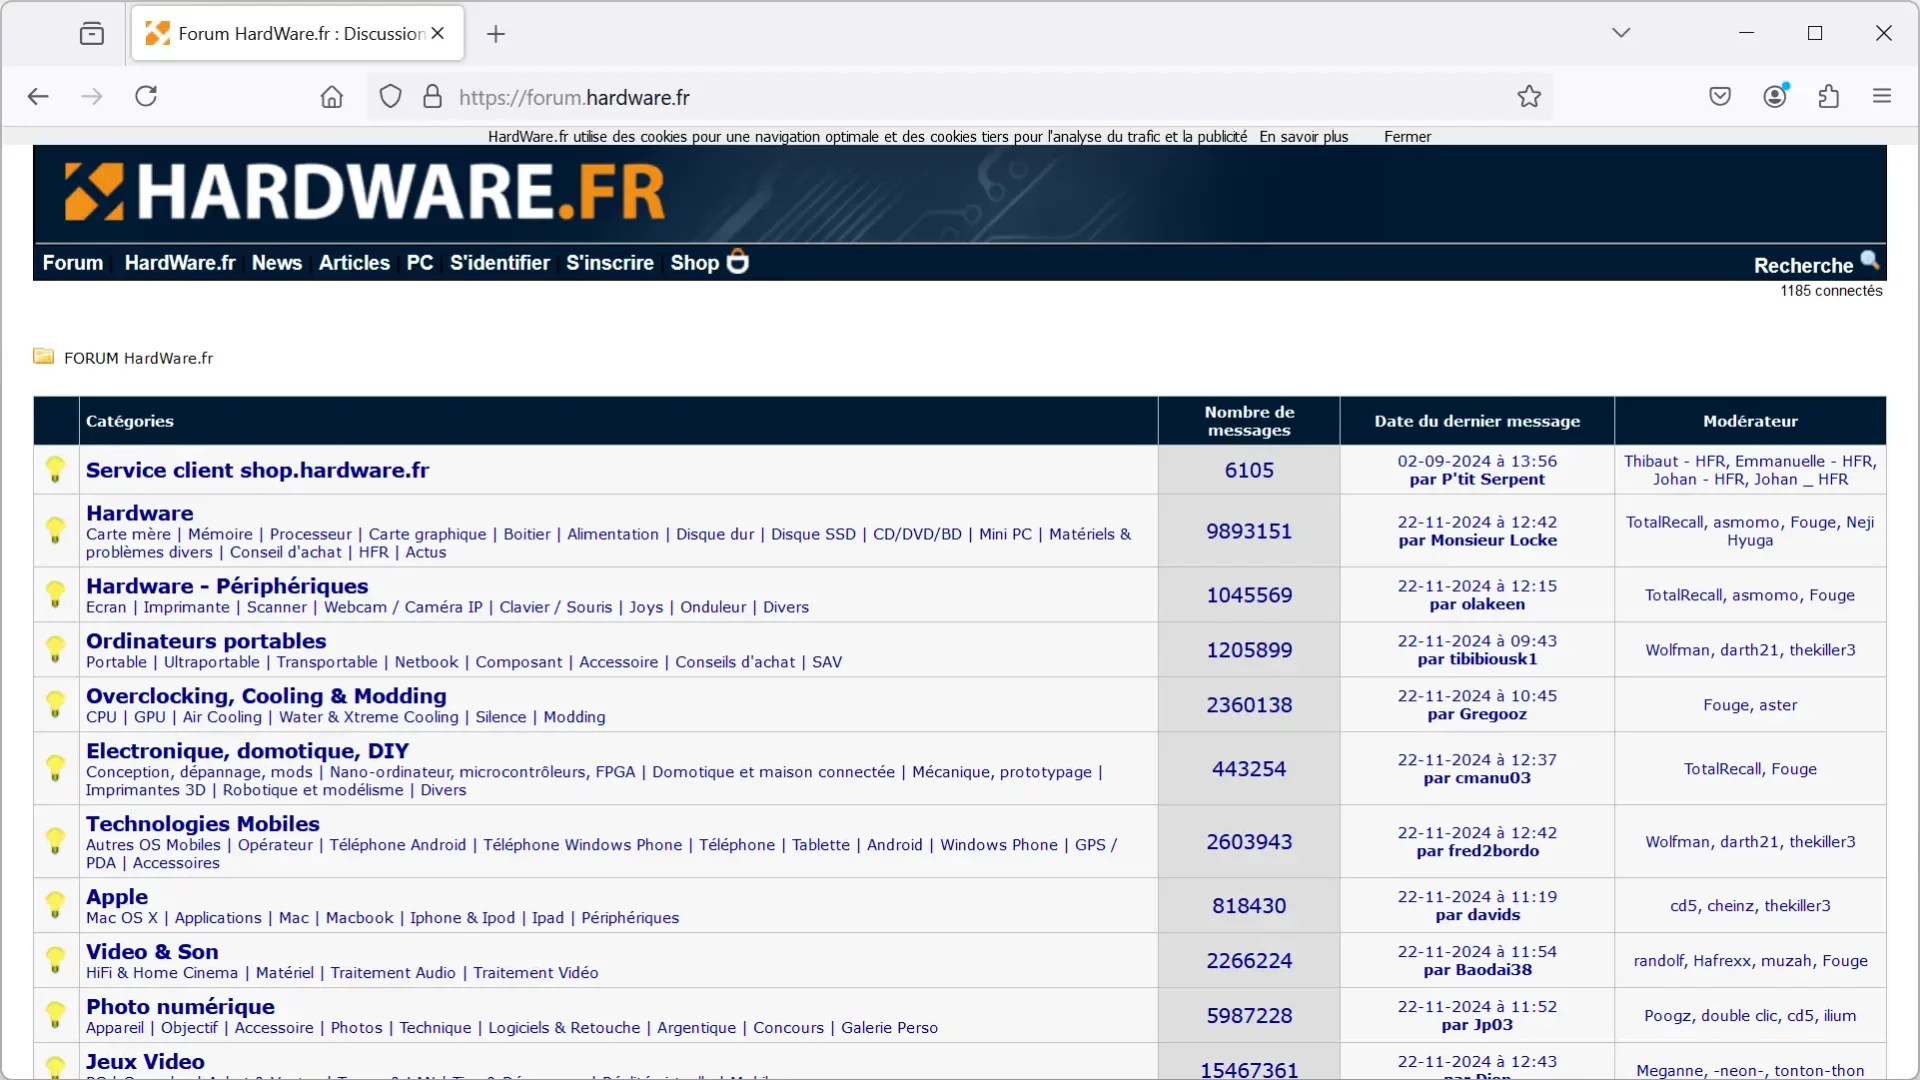
Task: Open the News menu item
Action: [x=277, y=263]
